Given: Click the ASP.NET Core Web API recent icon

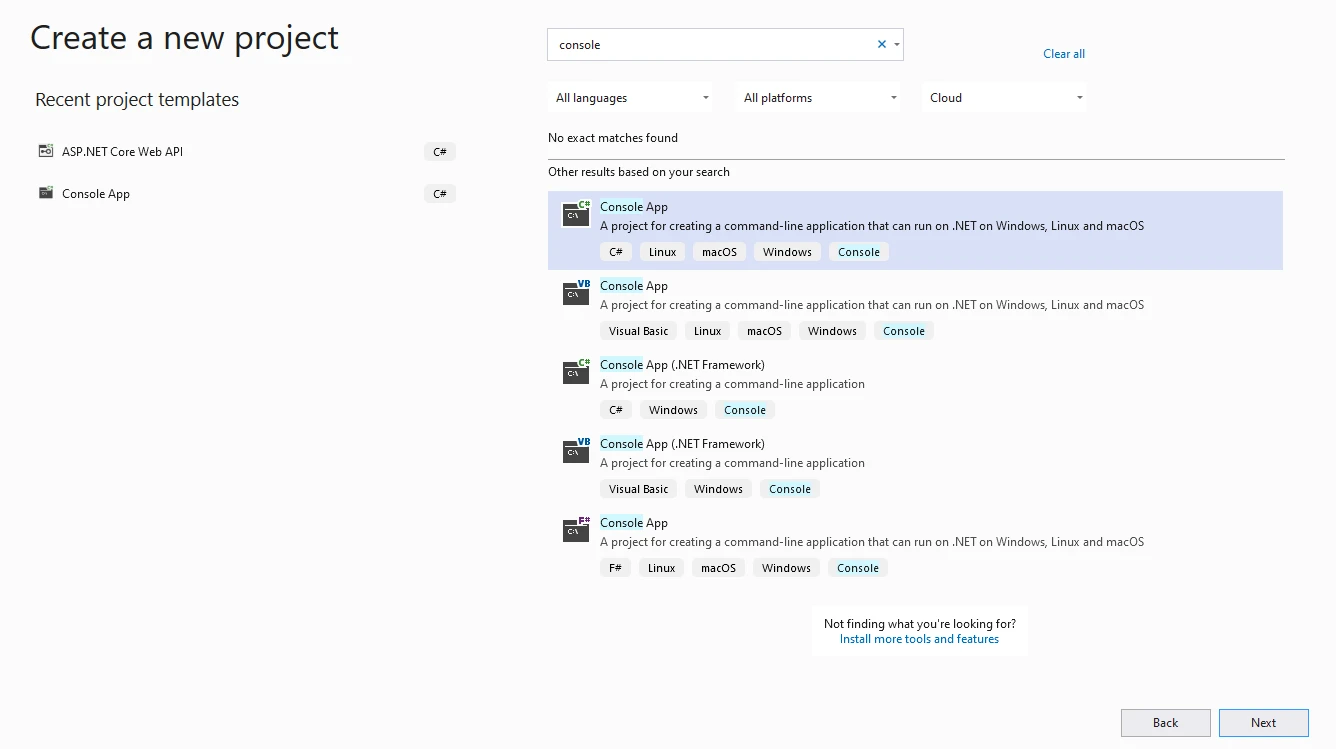Looking at the screenshot, I should (46, 152).
